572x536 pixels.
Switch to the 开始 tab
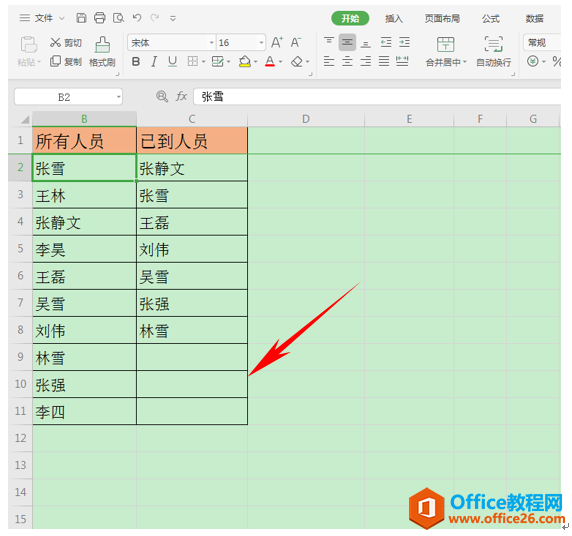coord(350,18)
